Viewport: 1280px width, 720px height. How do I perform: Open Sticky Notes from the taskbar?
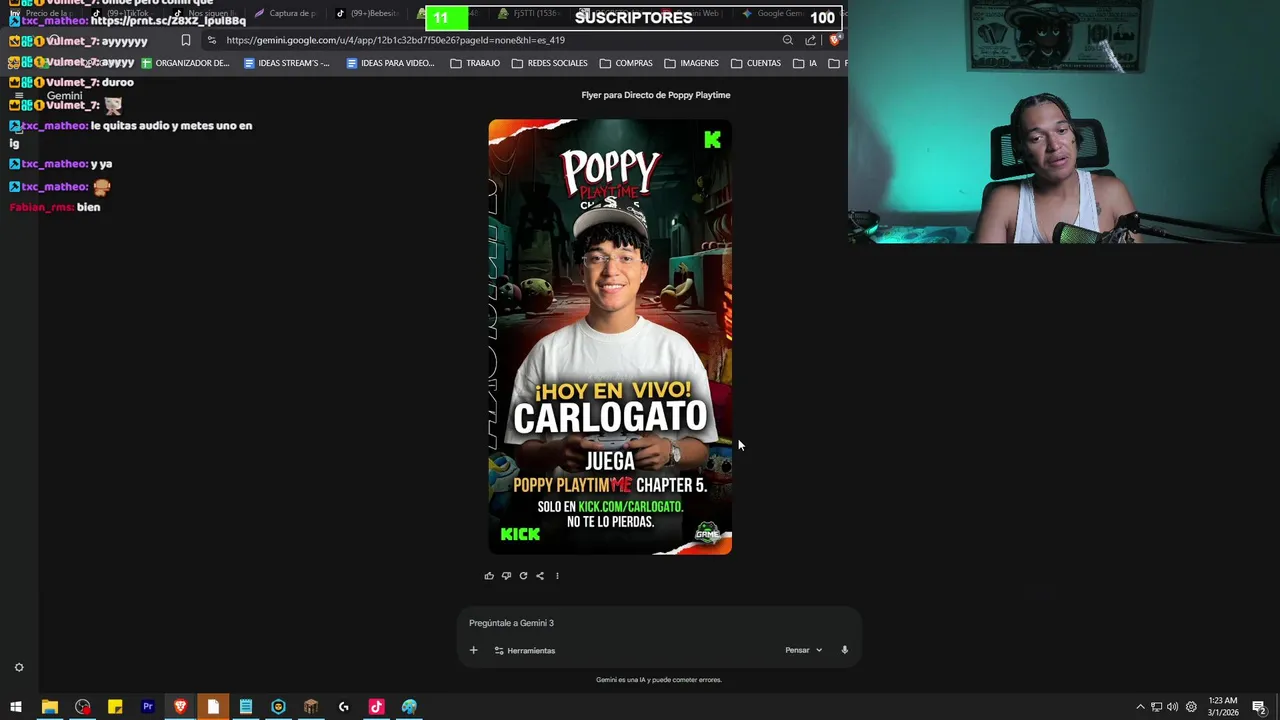point(115,707)
